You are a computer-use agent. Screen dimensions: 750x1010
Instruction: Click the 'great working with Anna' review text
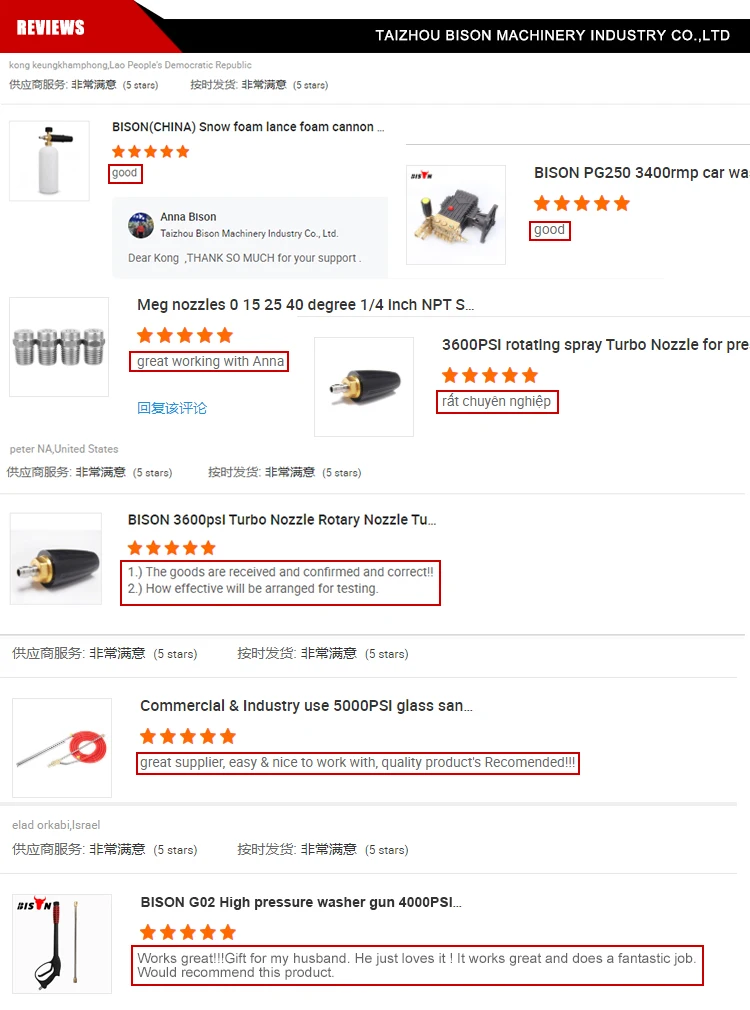(x=210, y=361)
